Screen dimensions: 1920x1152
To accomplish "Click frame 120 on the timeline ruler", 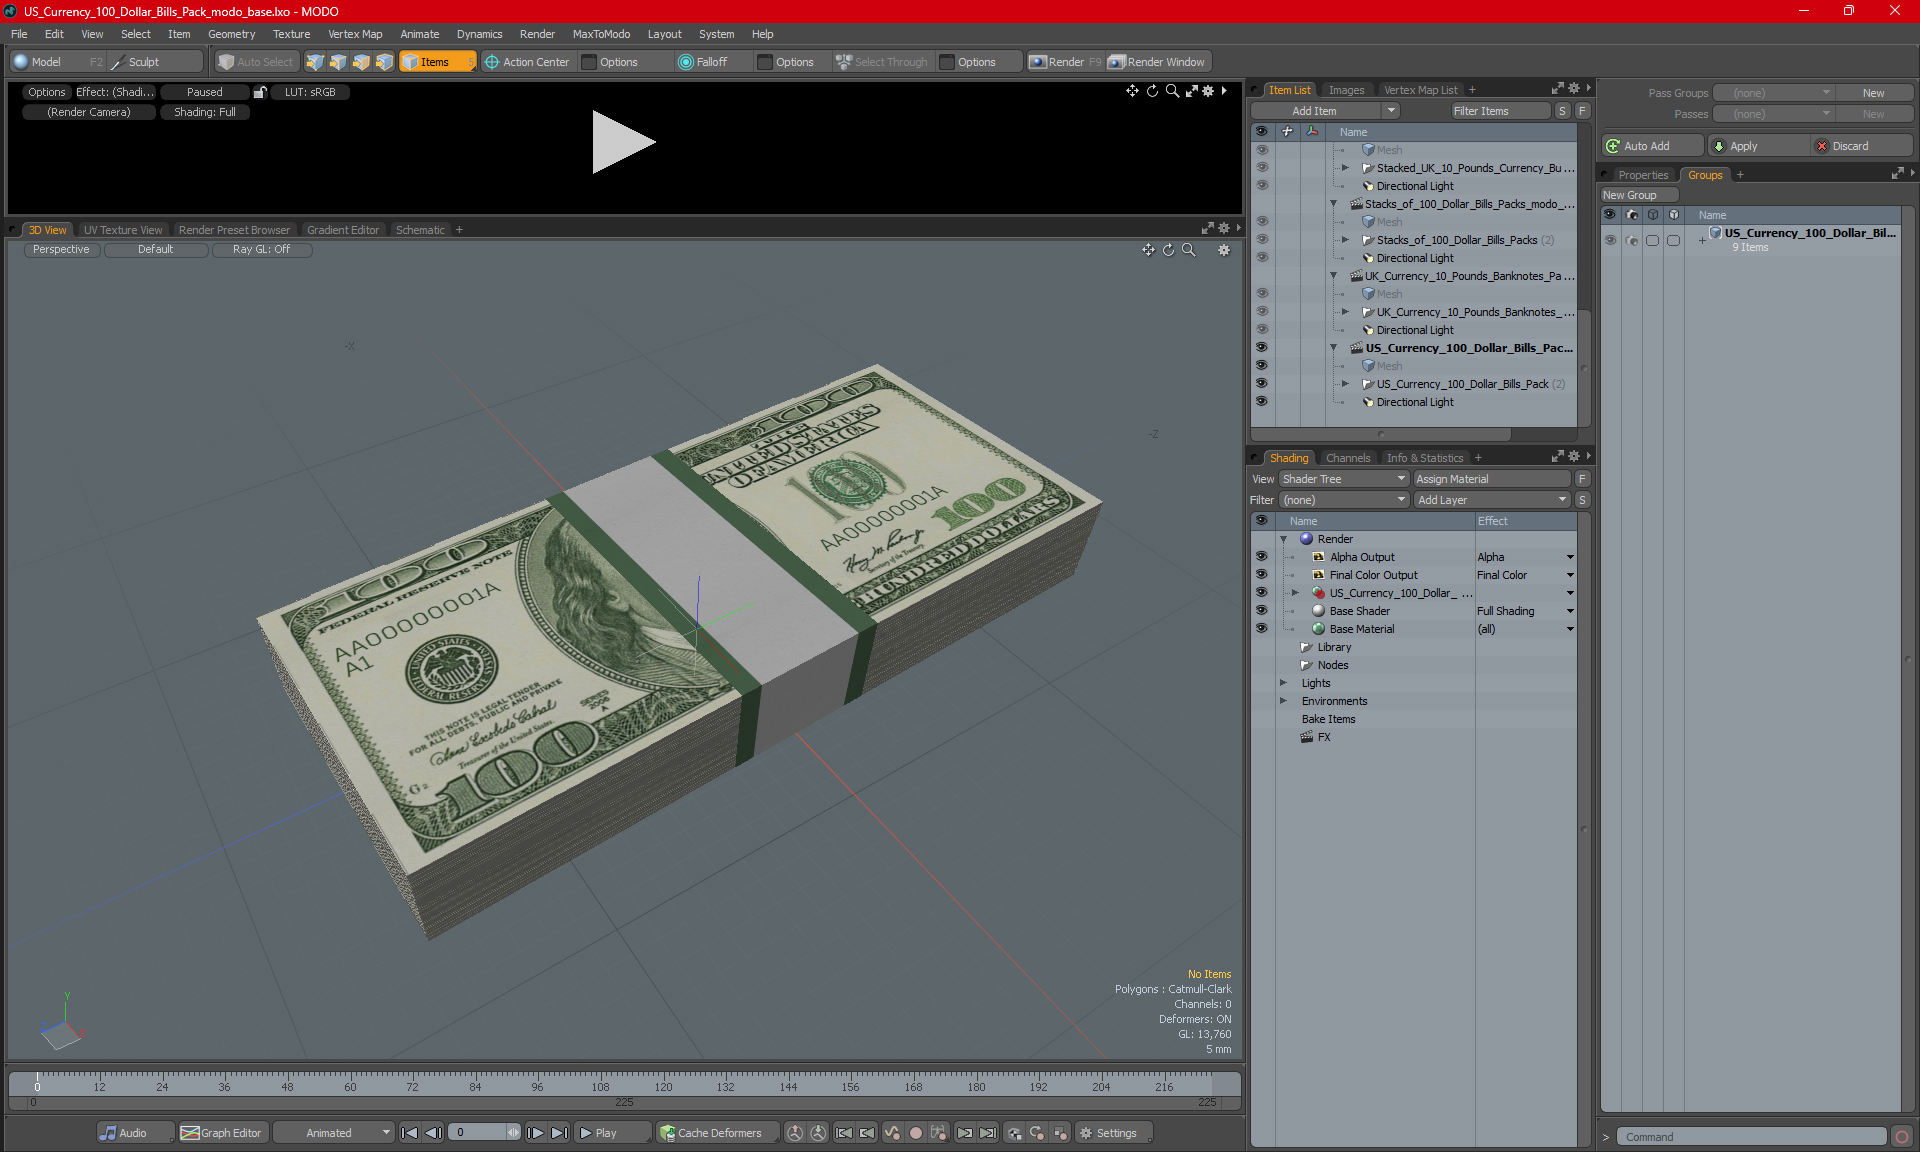I will [663, 1086].
